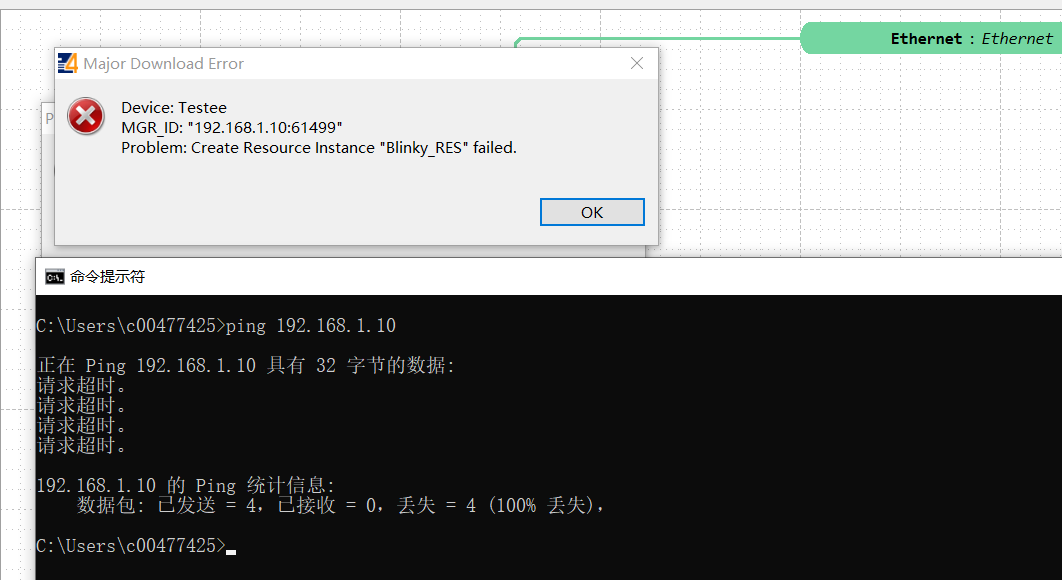Click the '正在 Ping 192.168.1.10' output line
This screenshot has height=580, width=1062.
pos(246,366)
